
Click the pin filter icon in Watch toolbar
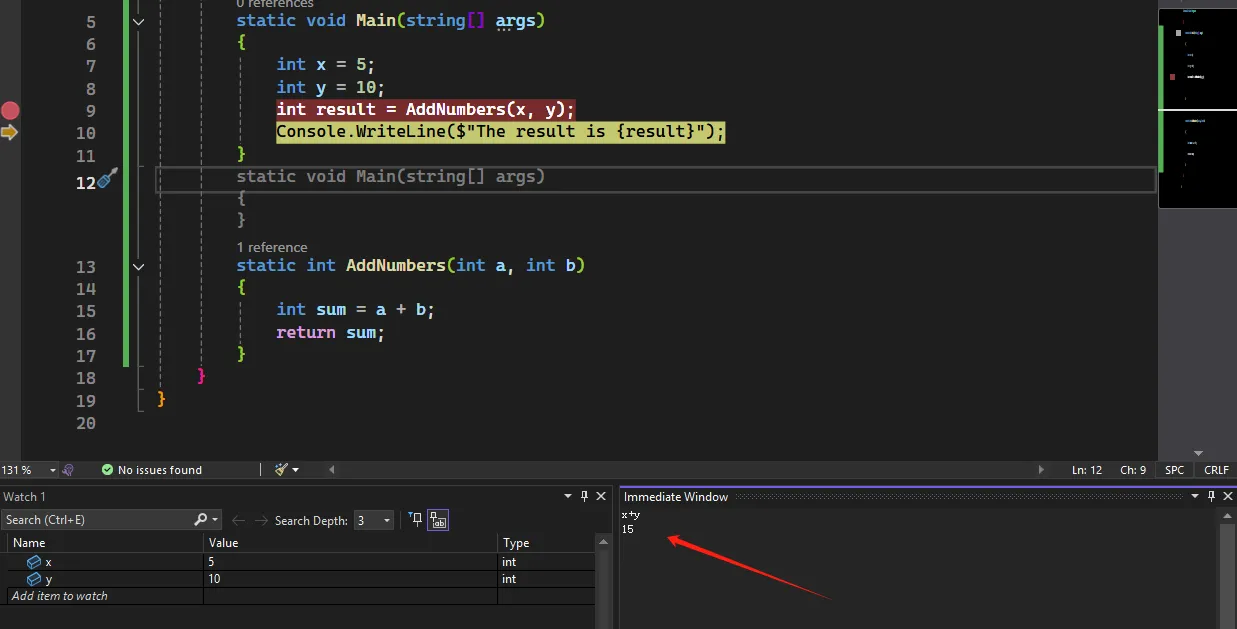416,519
